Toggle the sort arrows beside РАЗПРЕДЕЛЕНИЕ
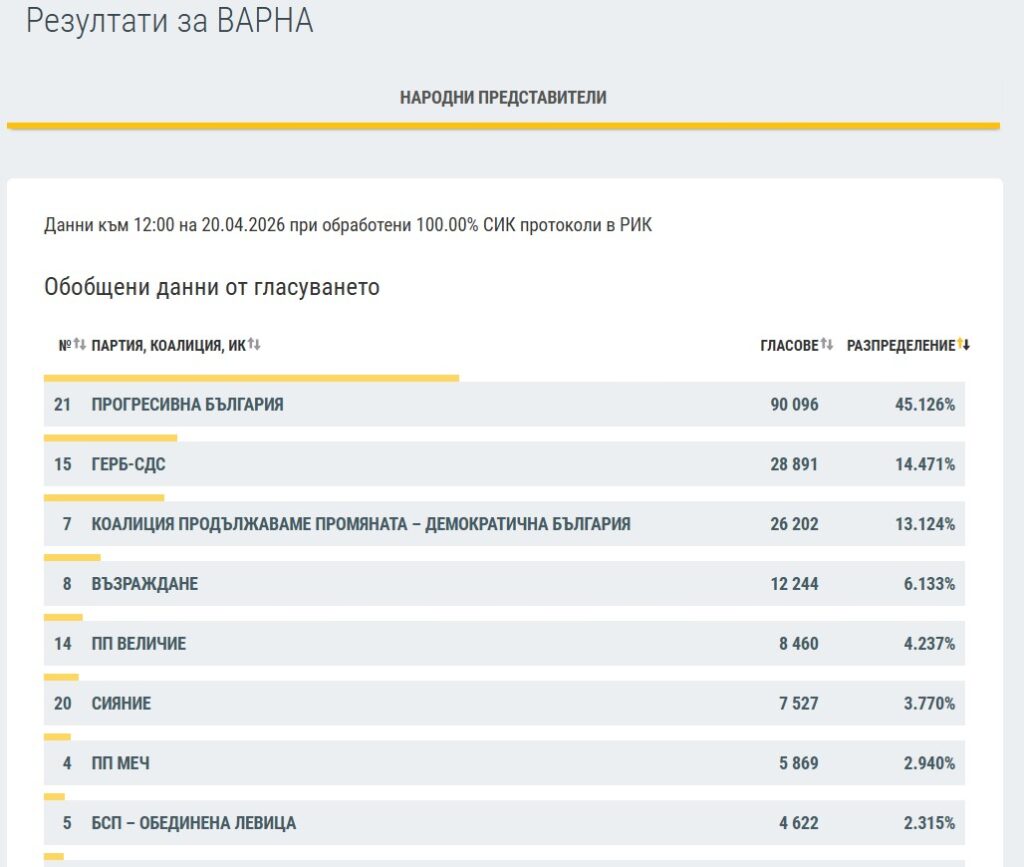Screen dimensions: 1024x867 click(x=964, y=345)
